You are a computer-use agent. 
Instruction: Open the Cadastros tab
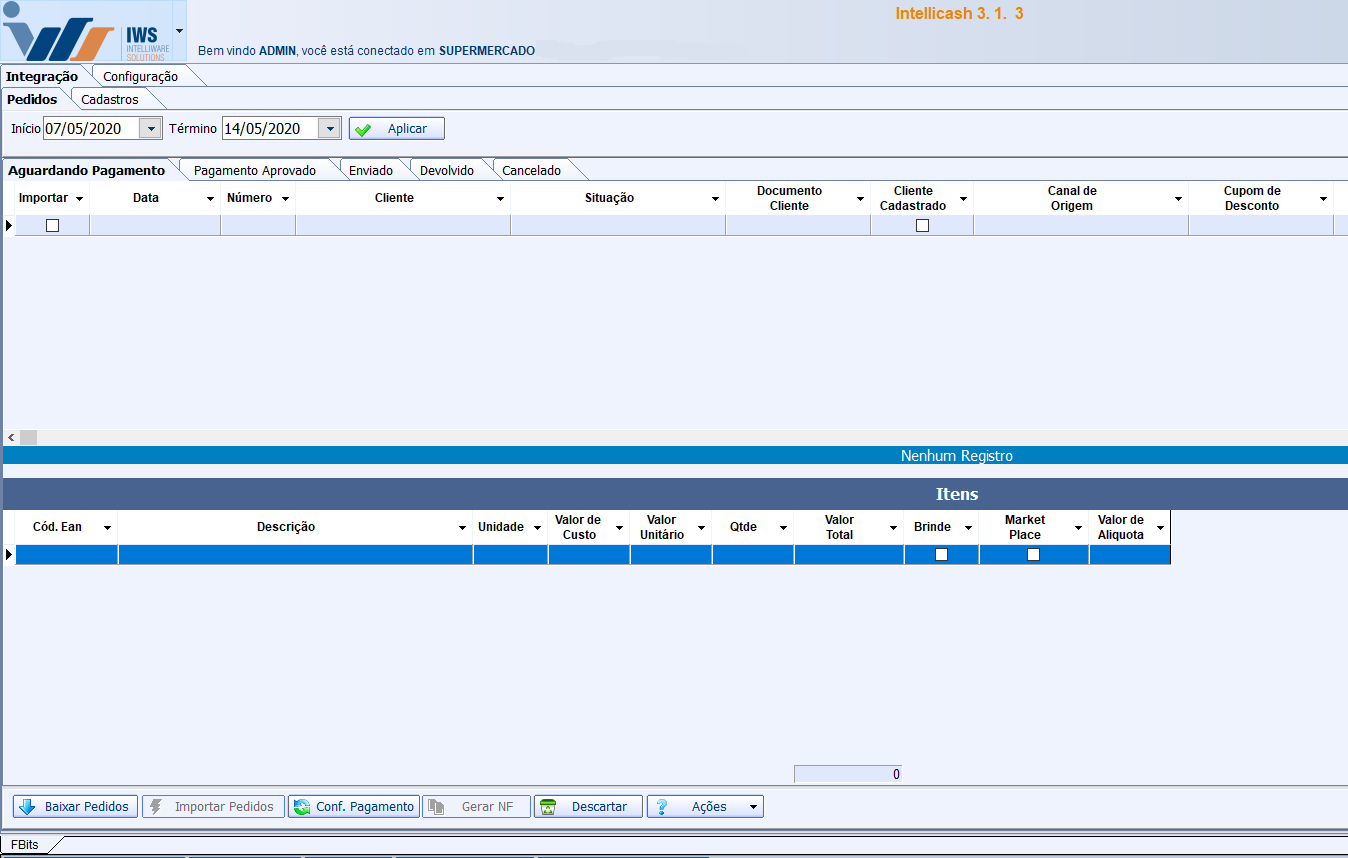[110, 100]
